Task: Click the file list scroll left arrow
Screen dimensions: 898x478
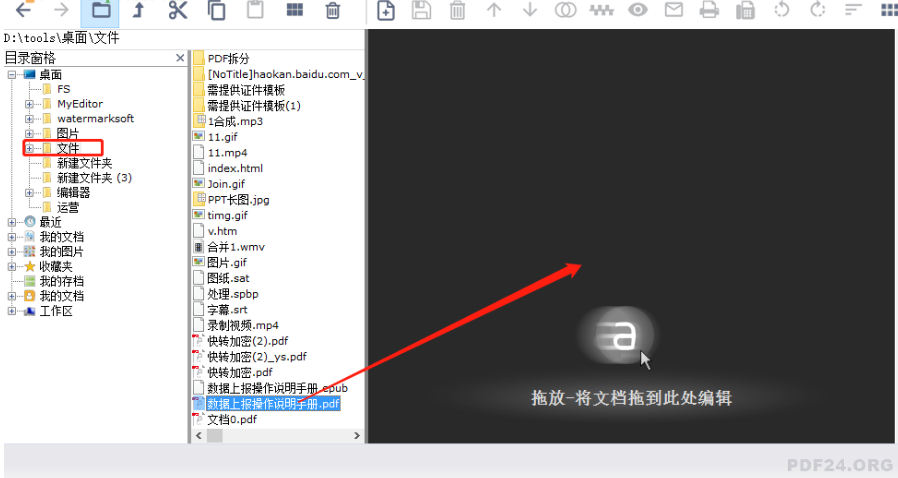Action: [199, 436]
